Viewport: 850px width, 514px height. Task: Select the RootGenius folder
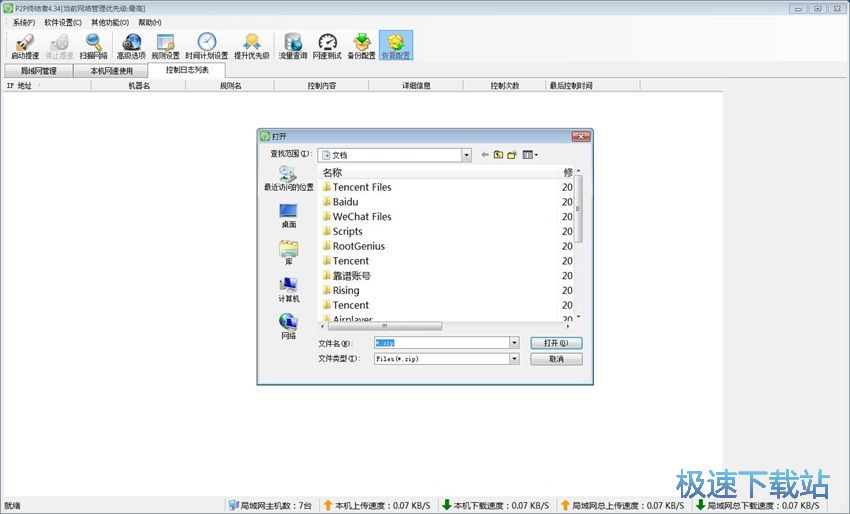[x=353, y=246]
